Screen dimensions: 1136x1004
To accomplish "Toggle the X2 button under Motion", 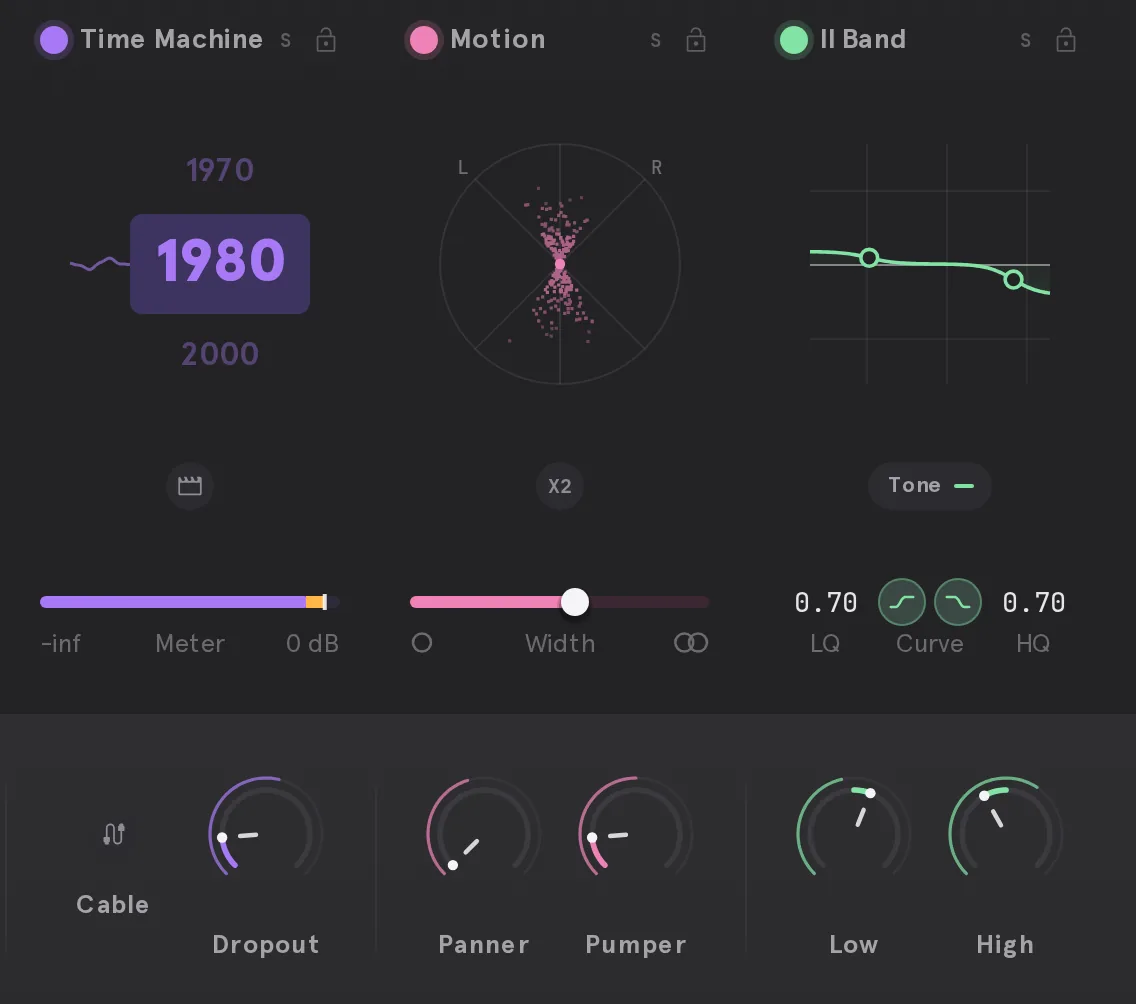I will coord(559,486).
